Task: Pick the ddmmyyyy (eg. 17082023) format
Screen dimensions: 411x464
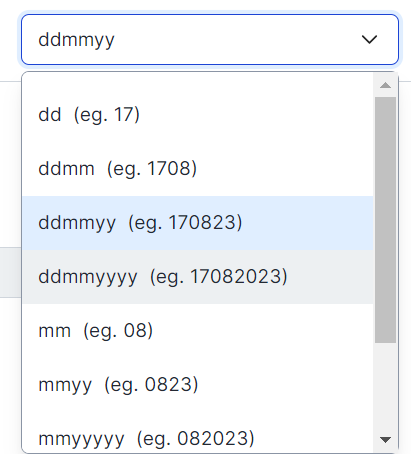Action: 198,277
